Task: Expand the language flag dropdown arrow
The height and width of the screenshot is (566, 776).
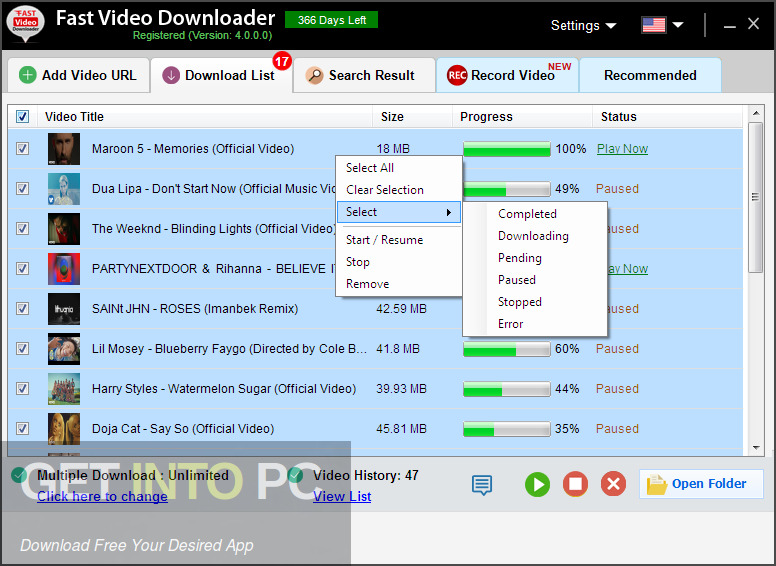Action: pyautogui.click(x=678, y=25)
